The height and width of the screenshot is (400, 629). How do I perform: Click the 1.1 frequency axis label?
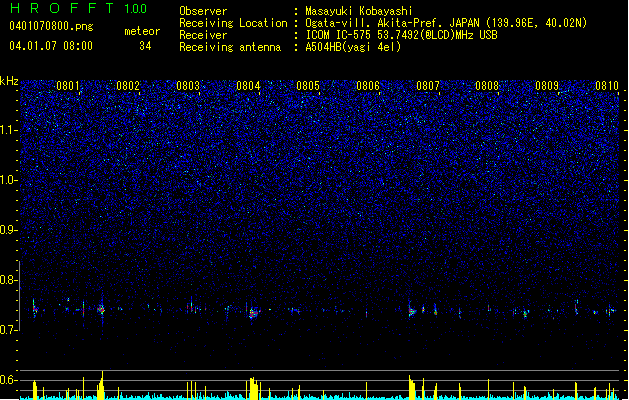(9, 130)
